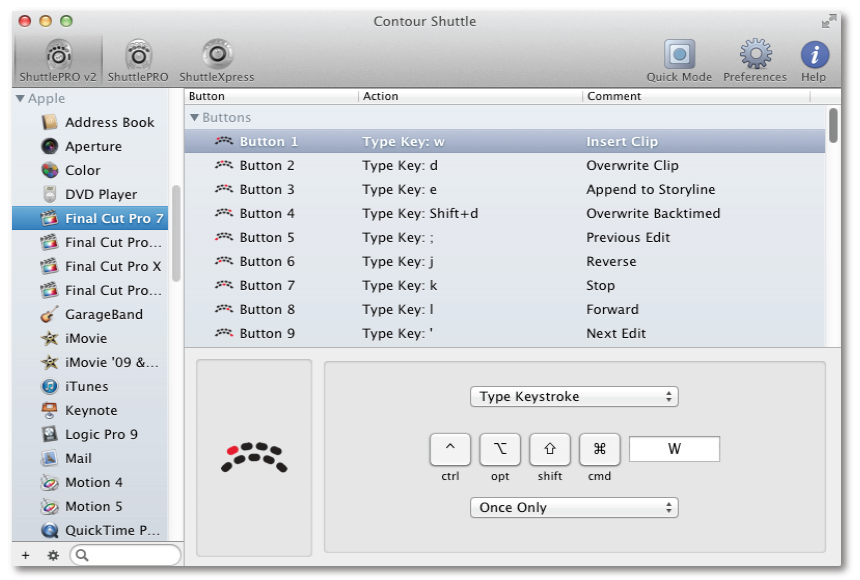Add a new application with plus button

(x=25, y=555)
